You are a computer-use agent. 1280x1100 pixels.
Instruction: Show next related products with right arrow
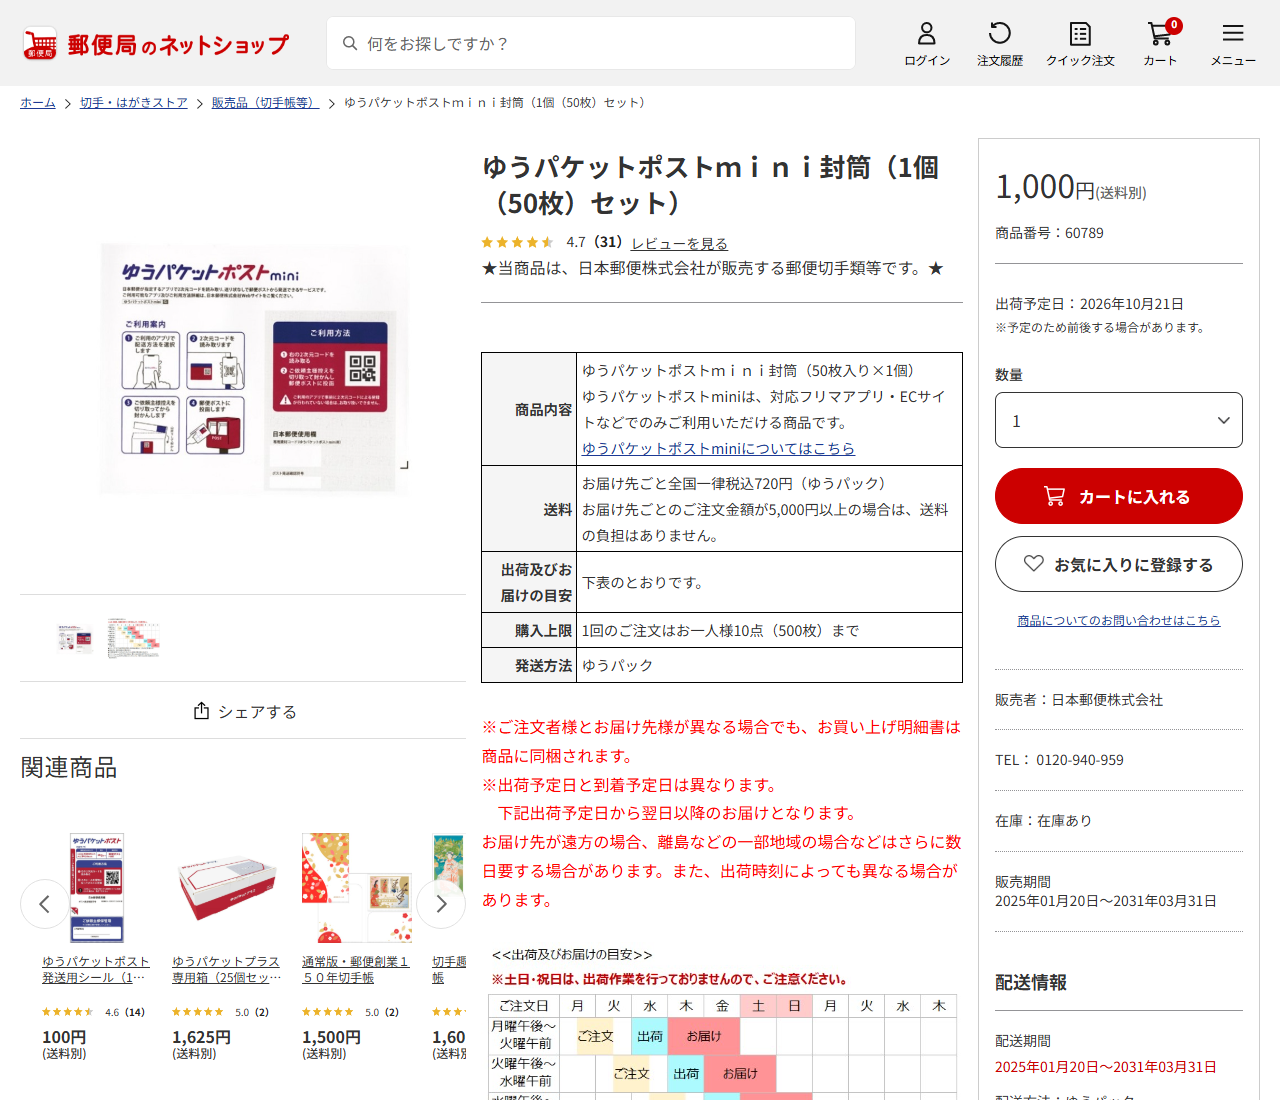click(441, 904)
